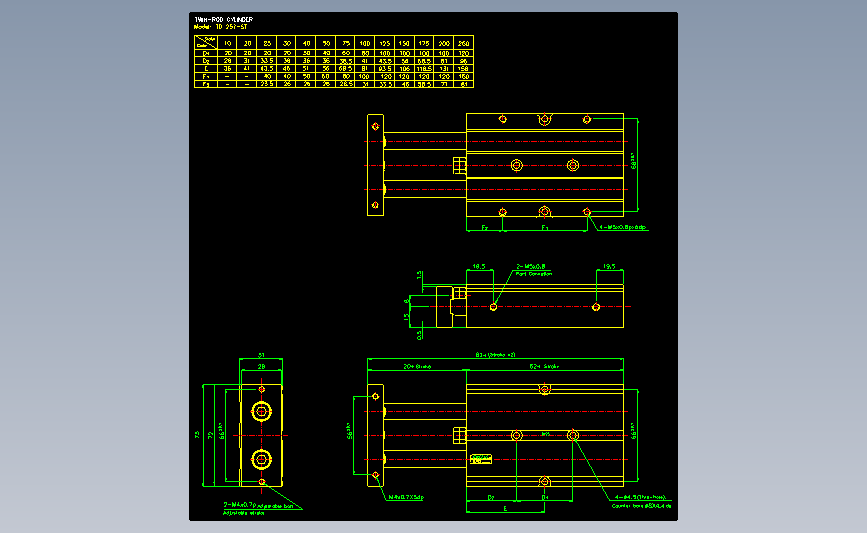Screen dimensions: 867x533
Task: Select the 19.5 dimension in side view
Action: coord(609,266)
